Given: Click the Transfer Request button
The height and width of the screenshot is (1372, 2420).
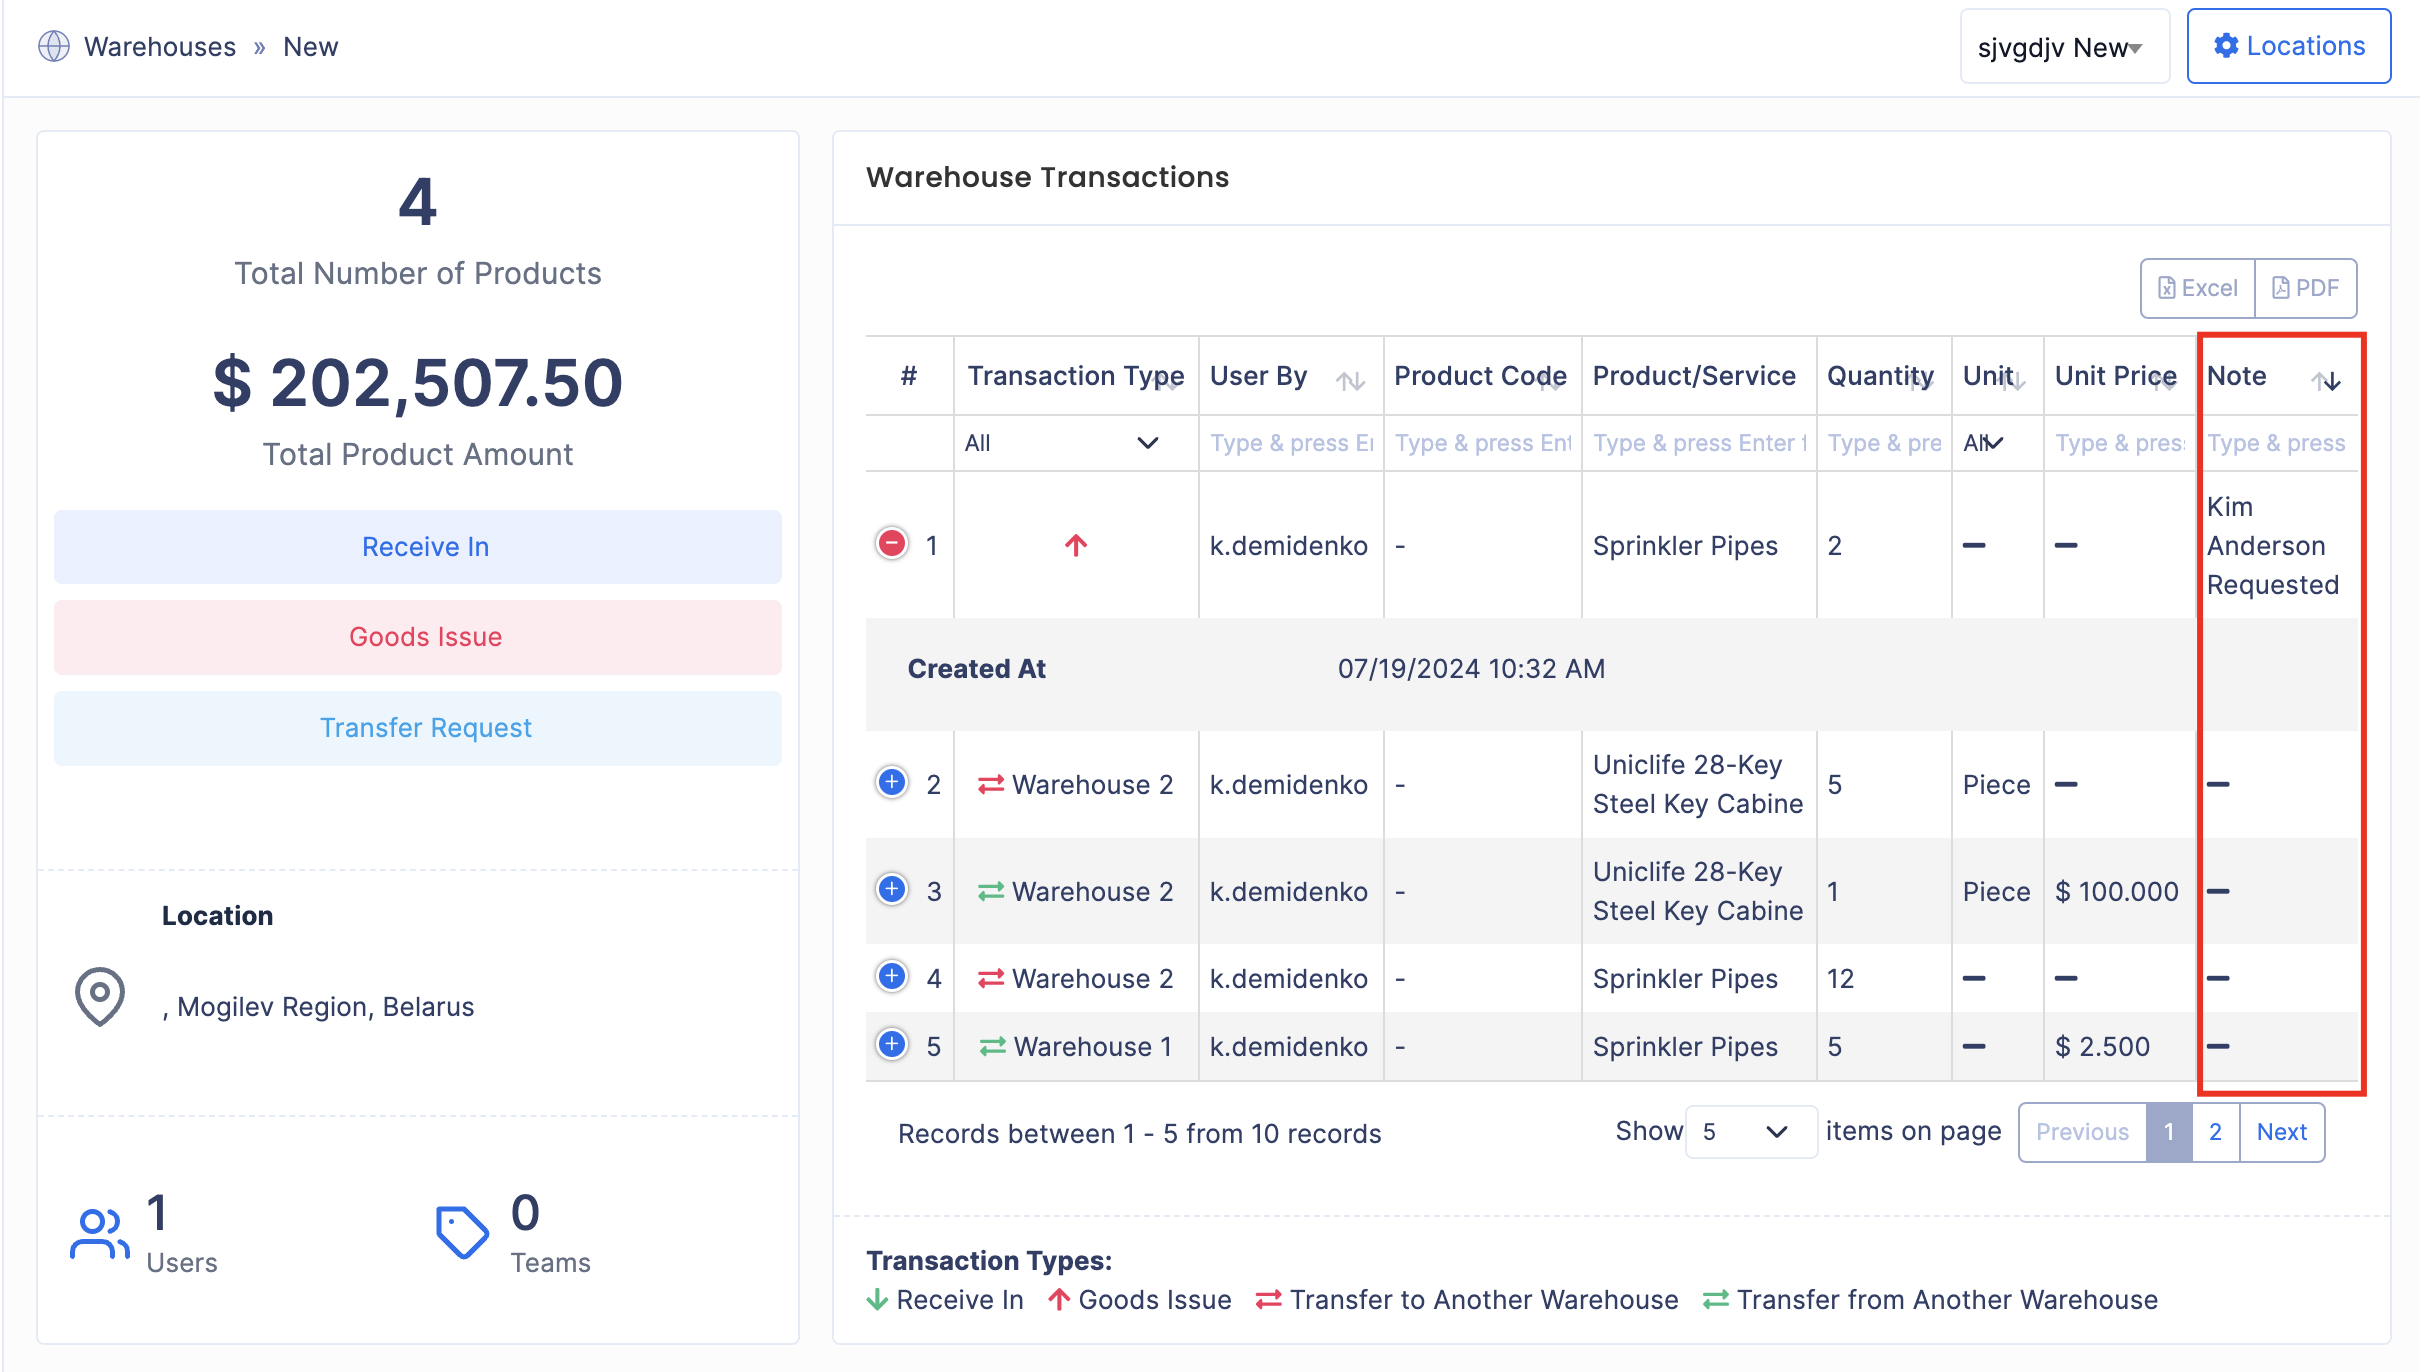Looking at the screenshot, I should click(x=418, y=728).
